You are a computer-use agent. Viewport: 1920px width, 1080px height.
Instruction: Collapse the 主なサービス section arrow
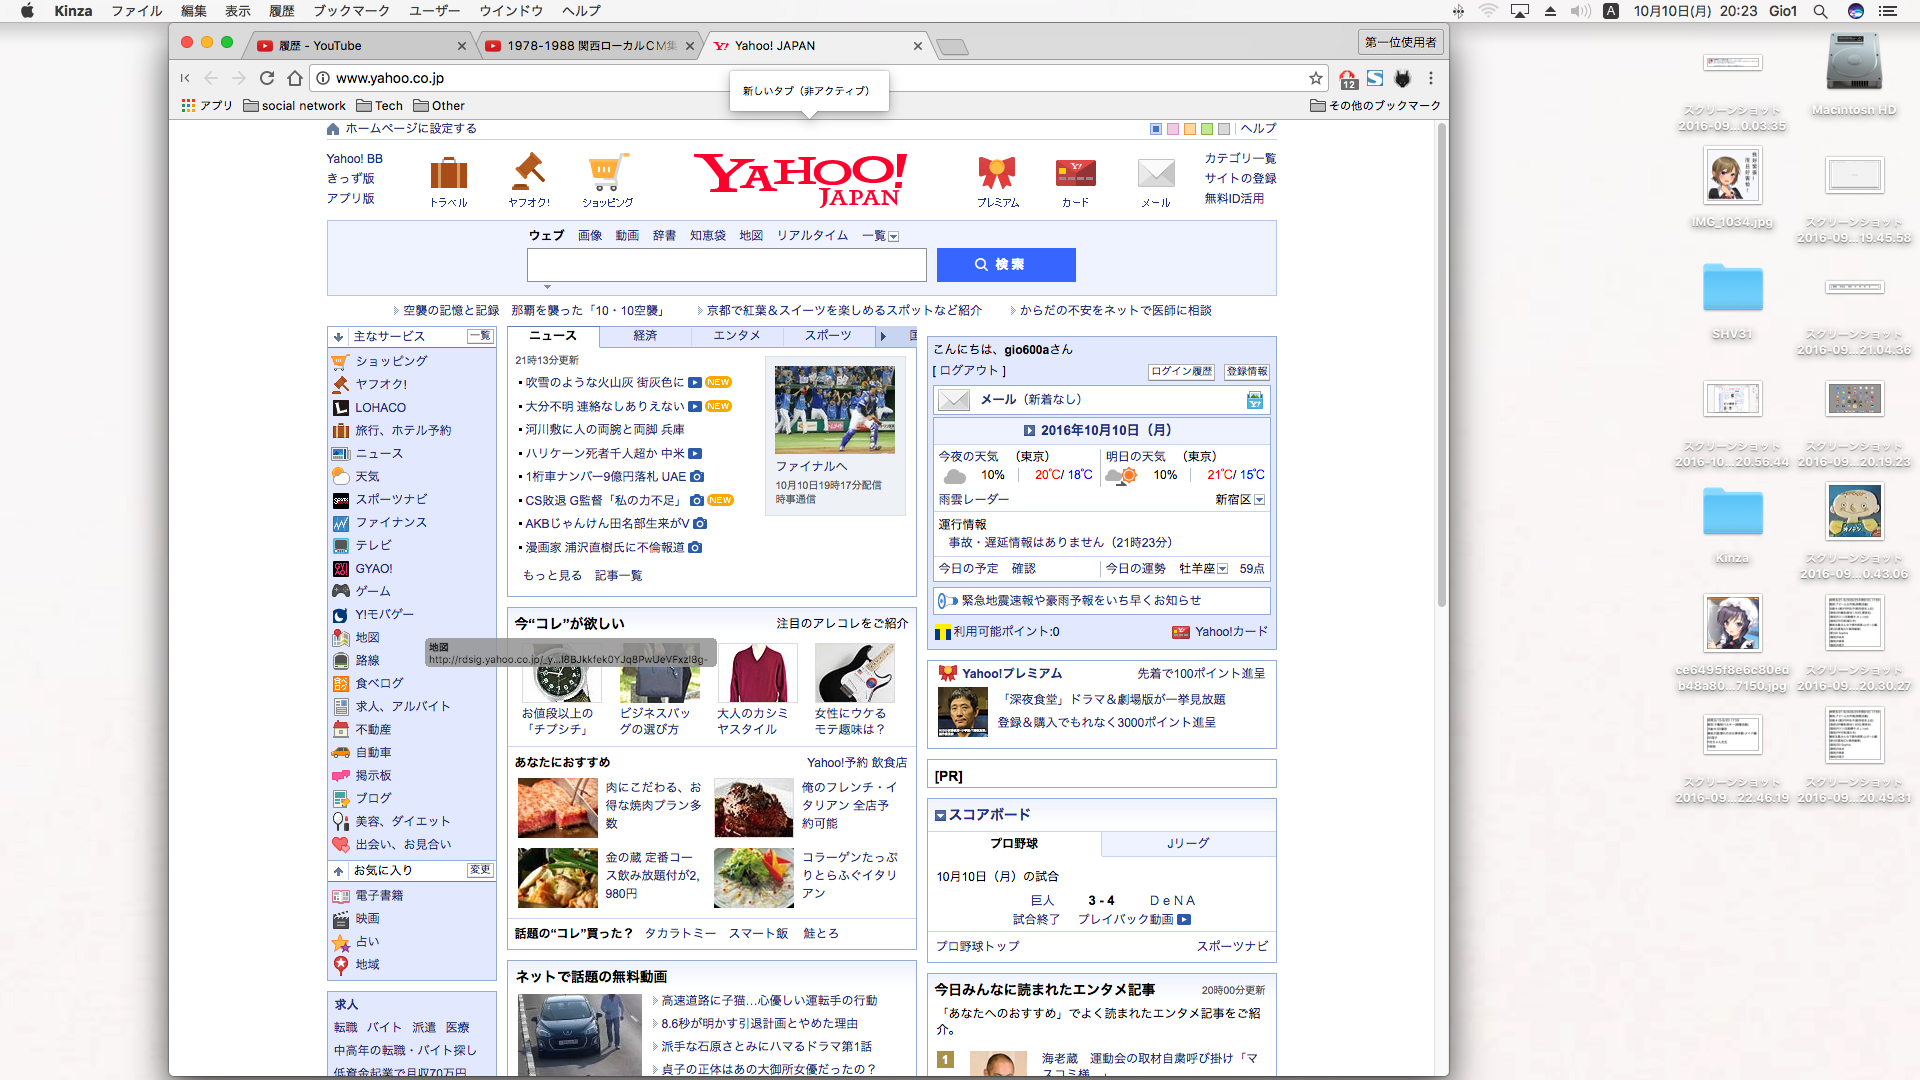[x=339, y=337]
